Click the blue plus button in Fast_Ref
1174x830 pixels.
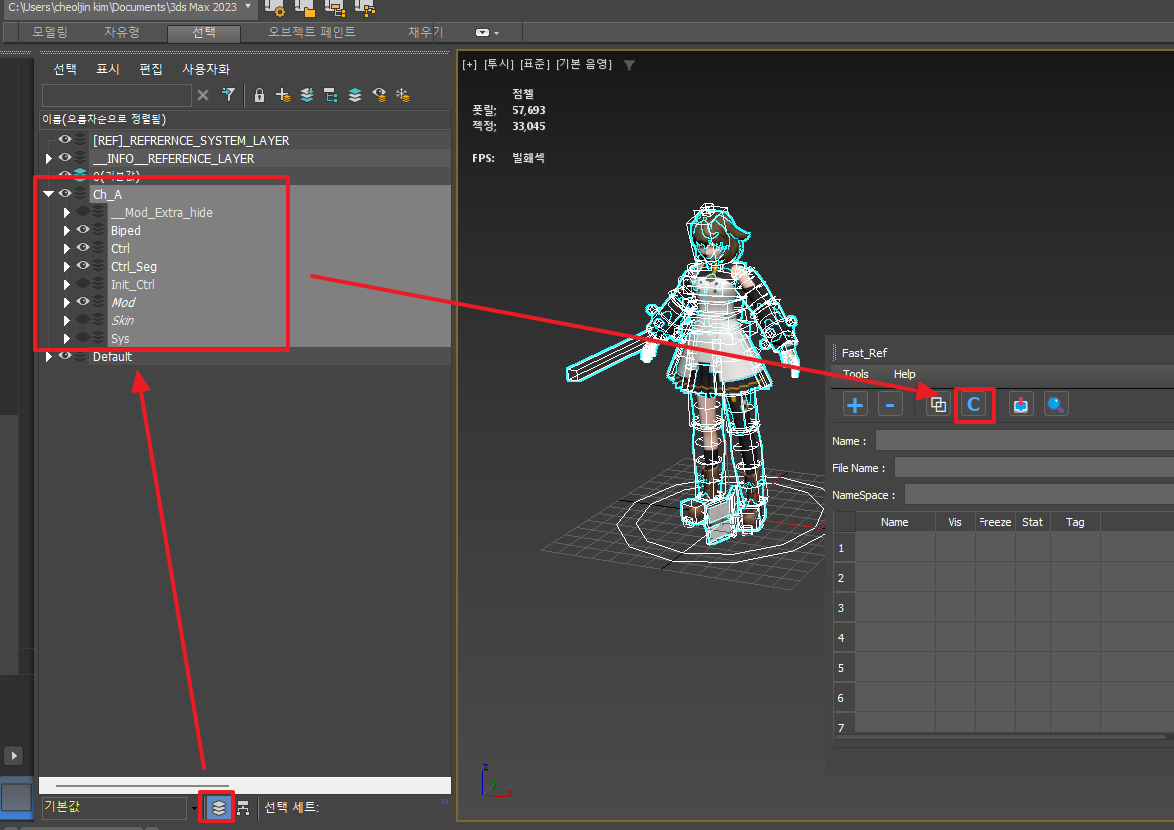click(855, 405)
